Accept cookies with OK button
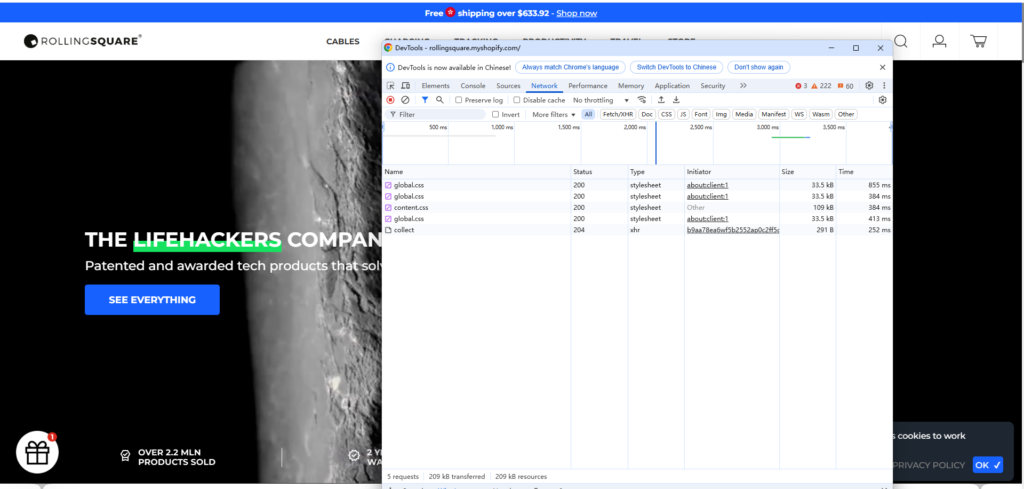Image resolution: width=1024 pixels, height=489 pixels. click(987, 465)
